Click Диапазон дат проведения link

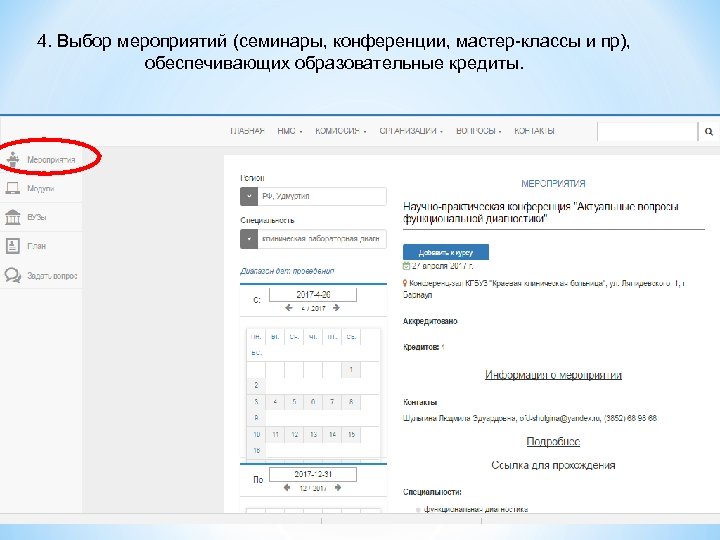click(x=287, y=271)
